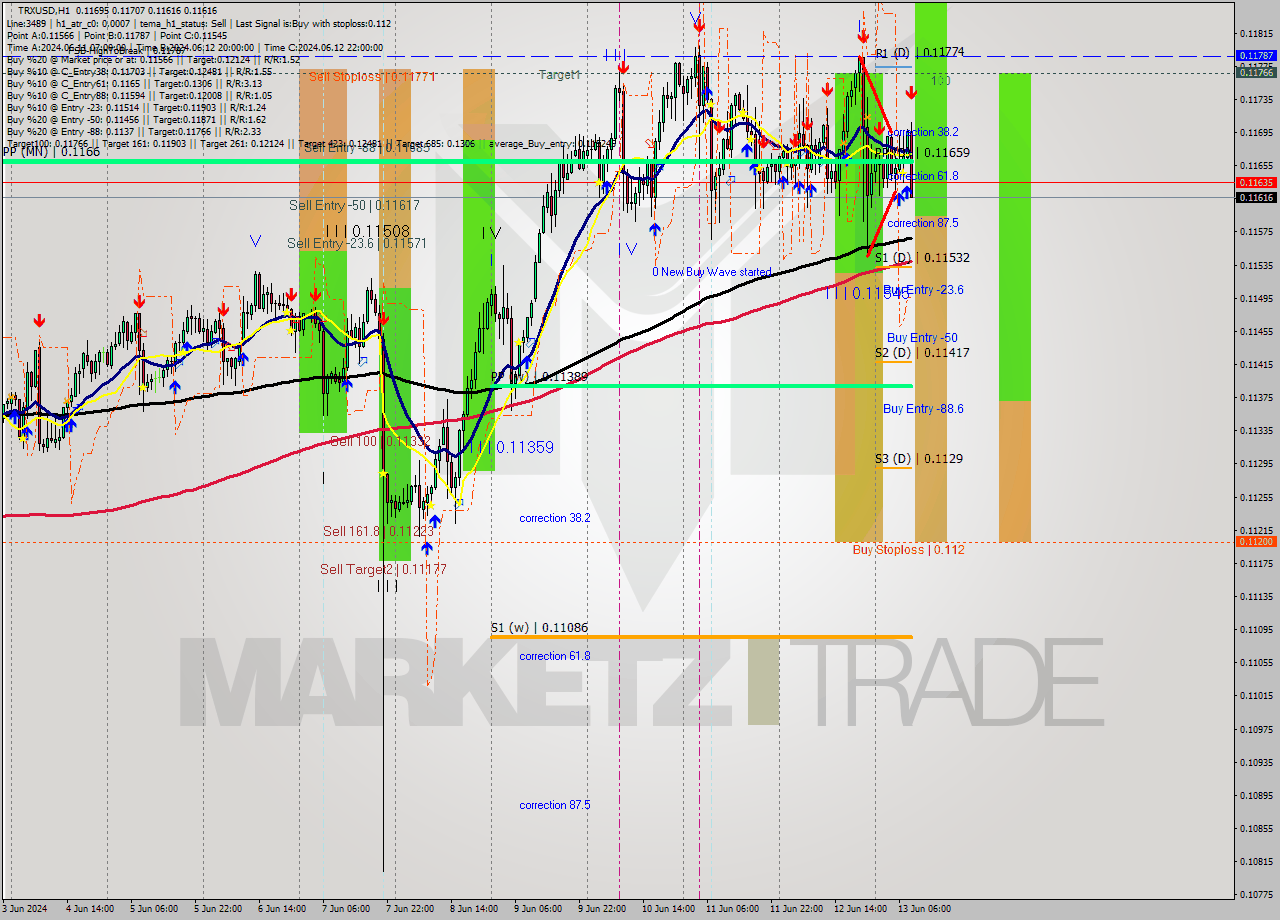This screenshot has width=1280, height=920.
Task: Click the 'R1 (D) | 0.11774' label
Action: 920,52
